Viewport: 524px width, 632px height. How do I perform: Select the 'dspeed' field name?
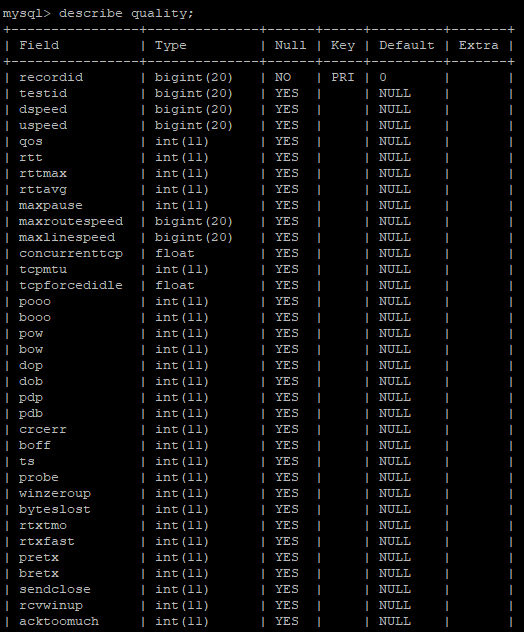coord(43,109)
